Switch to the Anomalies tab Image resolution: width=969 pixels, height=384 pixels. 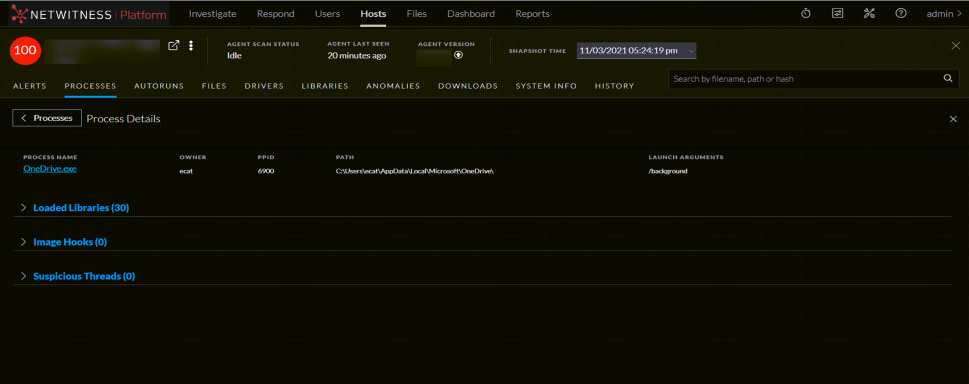(x=393, y=86)
